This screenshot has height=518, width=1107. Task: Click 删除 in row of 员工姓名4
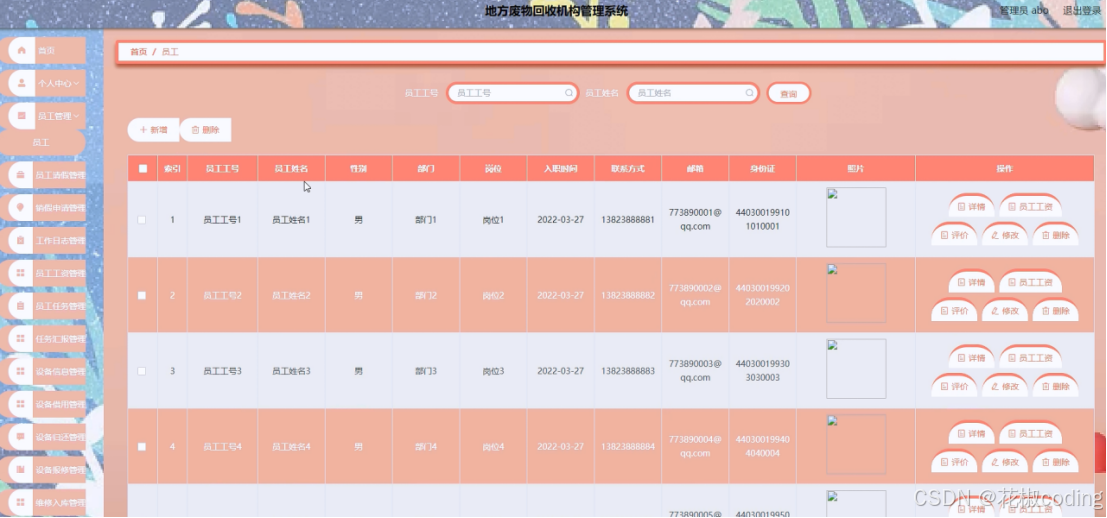(x=1055, y=462)
